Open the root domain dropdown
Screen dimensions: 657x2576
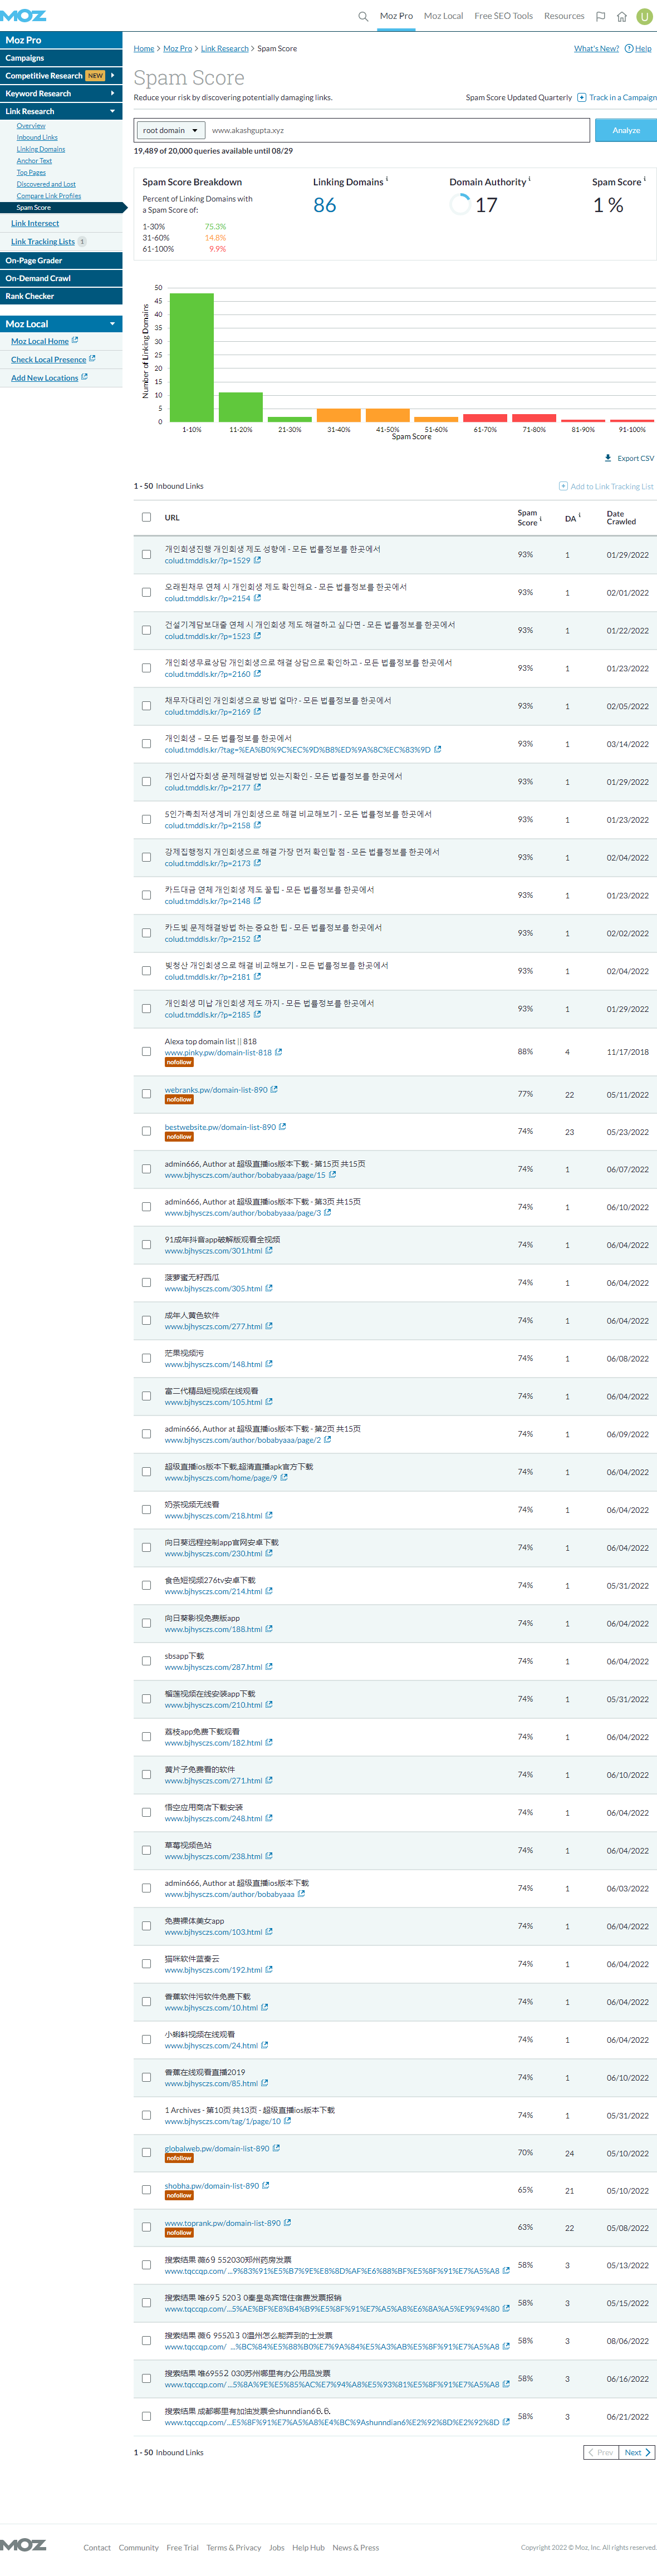[170, 130]
